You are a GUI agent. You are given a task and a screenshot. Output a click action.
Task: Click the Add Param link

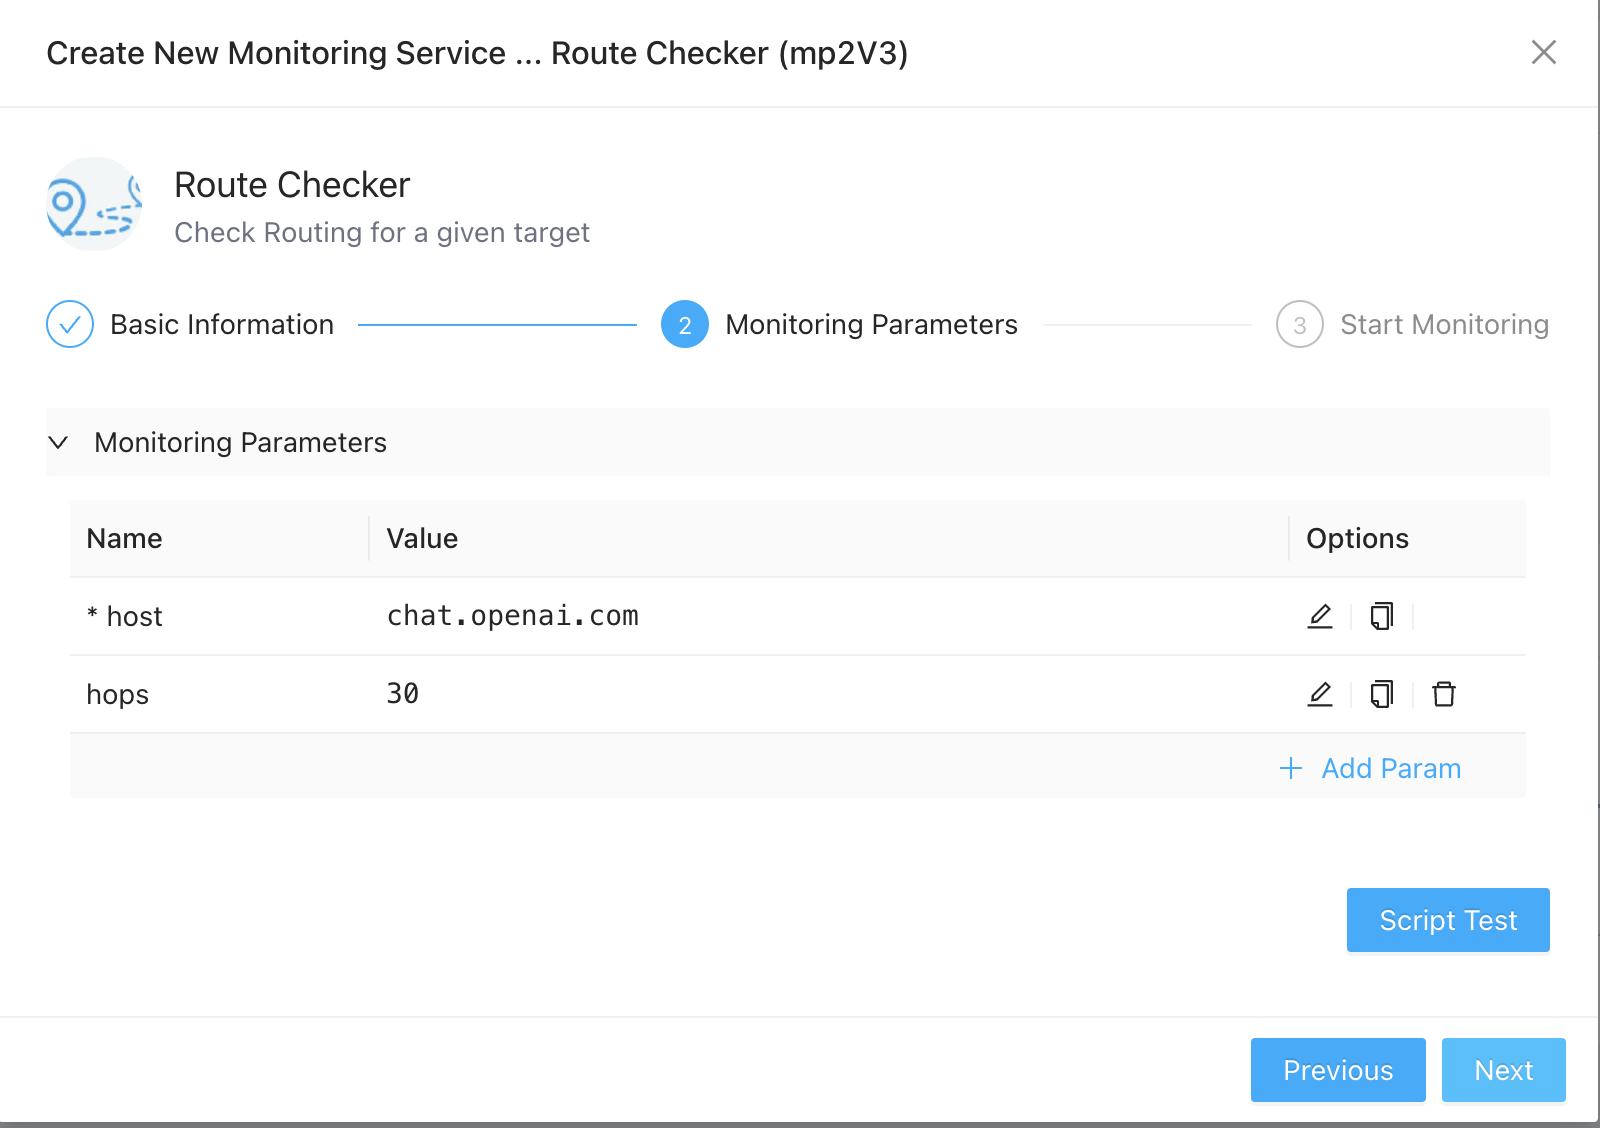click(x=1391, y=768)
